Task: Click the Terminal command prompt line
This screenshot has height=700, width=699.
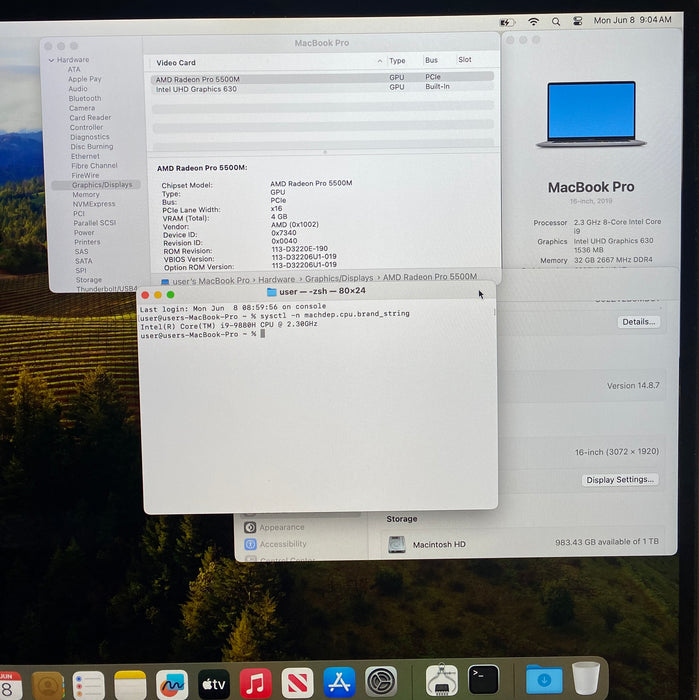Action: [203, 334]
